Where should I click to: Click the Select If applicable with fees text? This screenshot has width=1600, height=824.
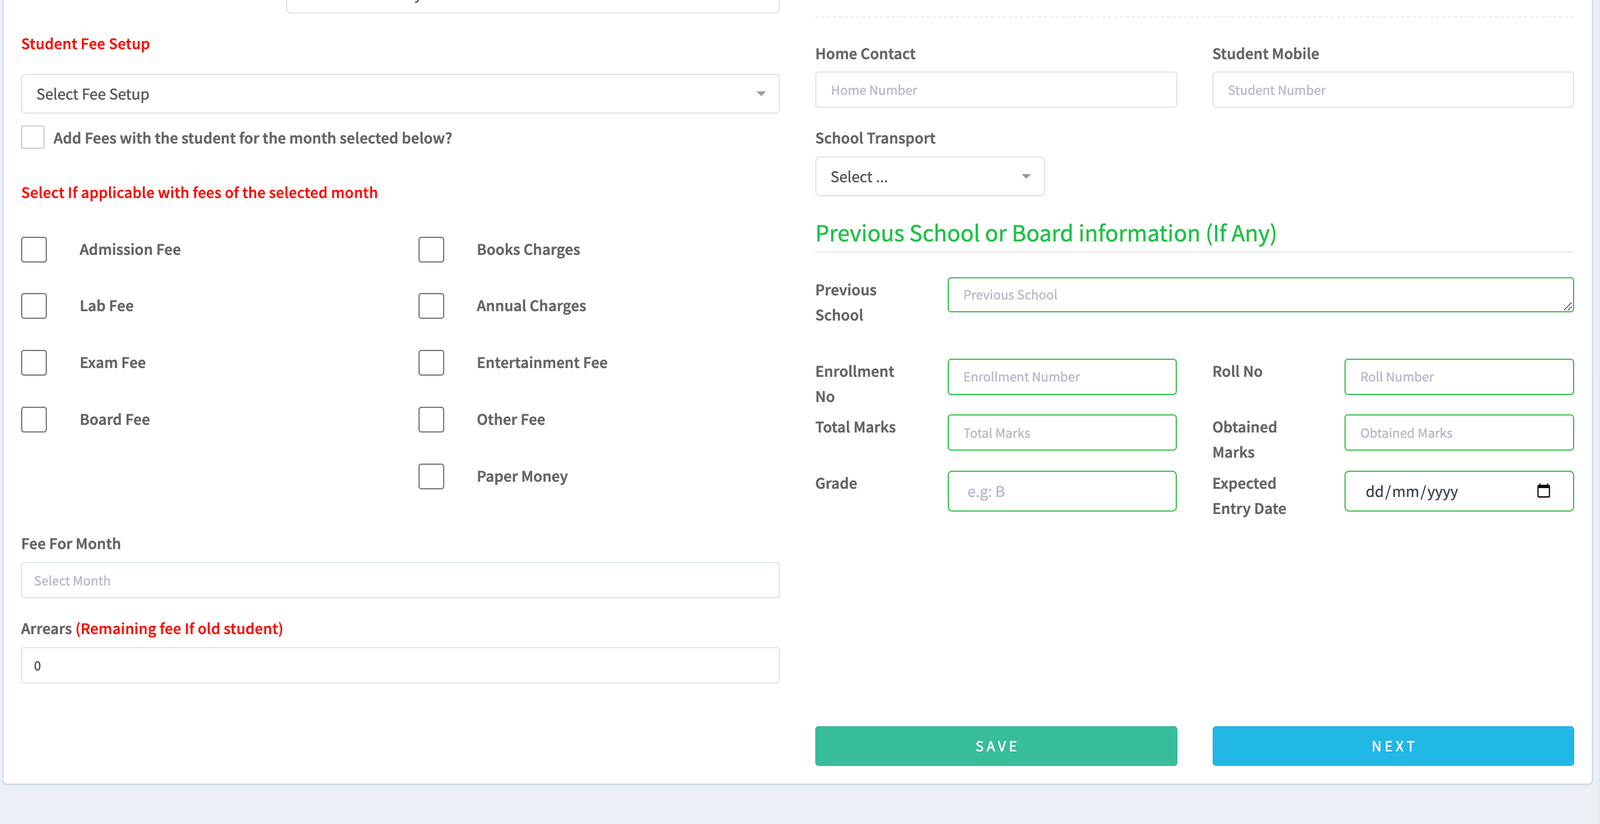(199, 193)
